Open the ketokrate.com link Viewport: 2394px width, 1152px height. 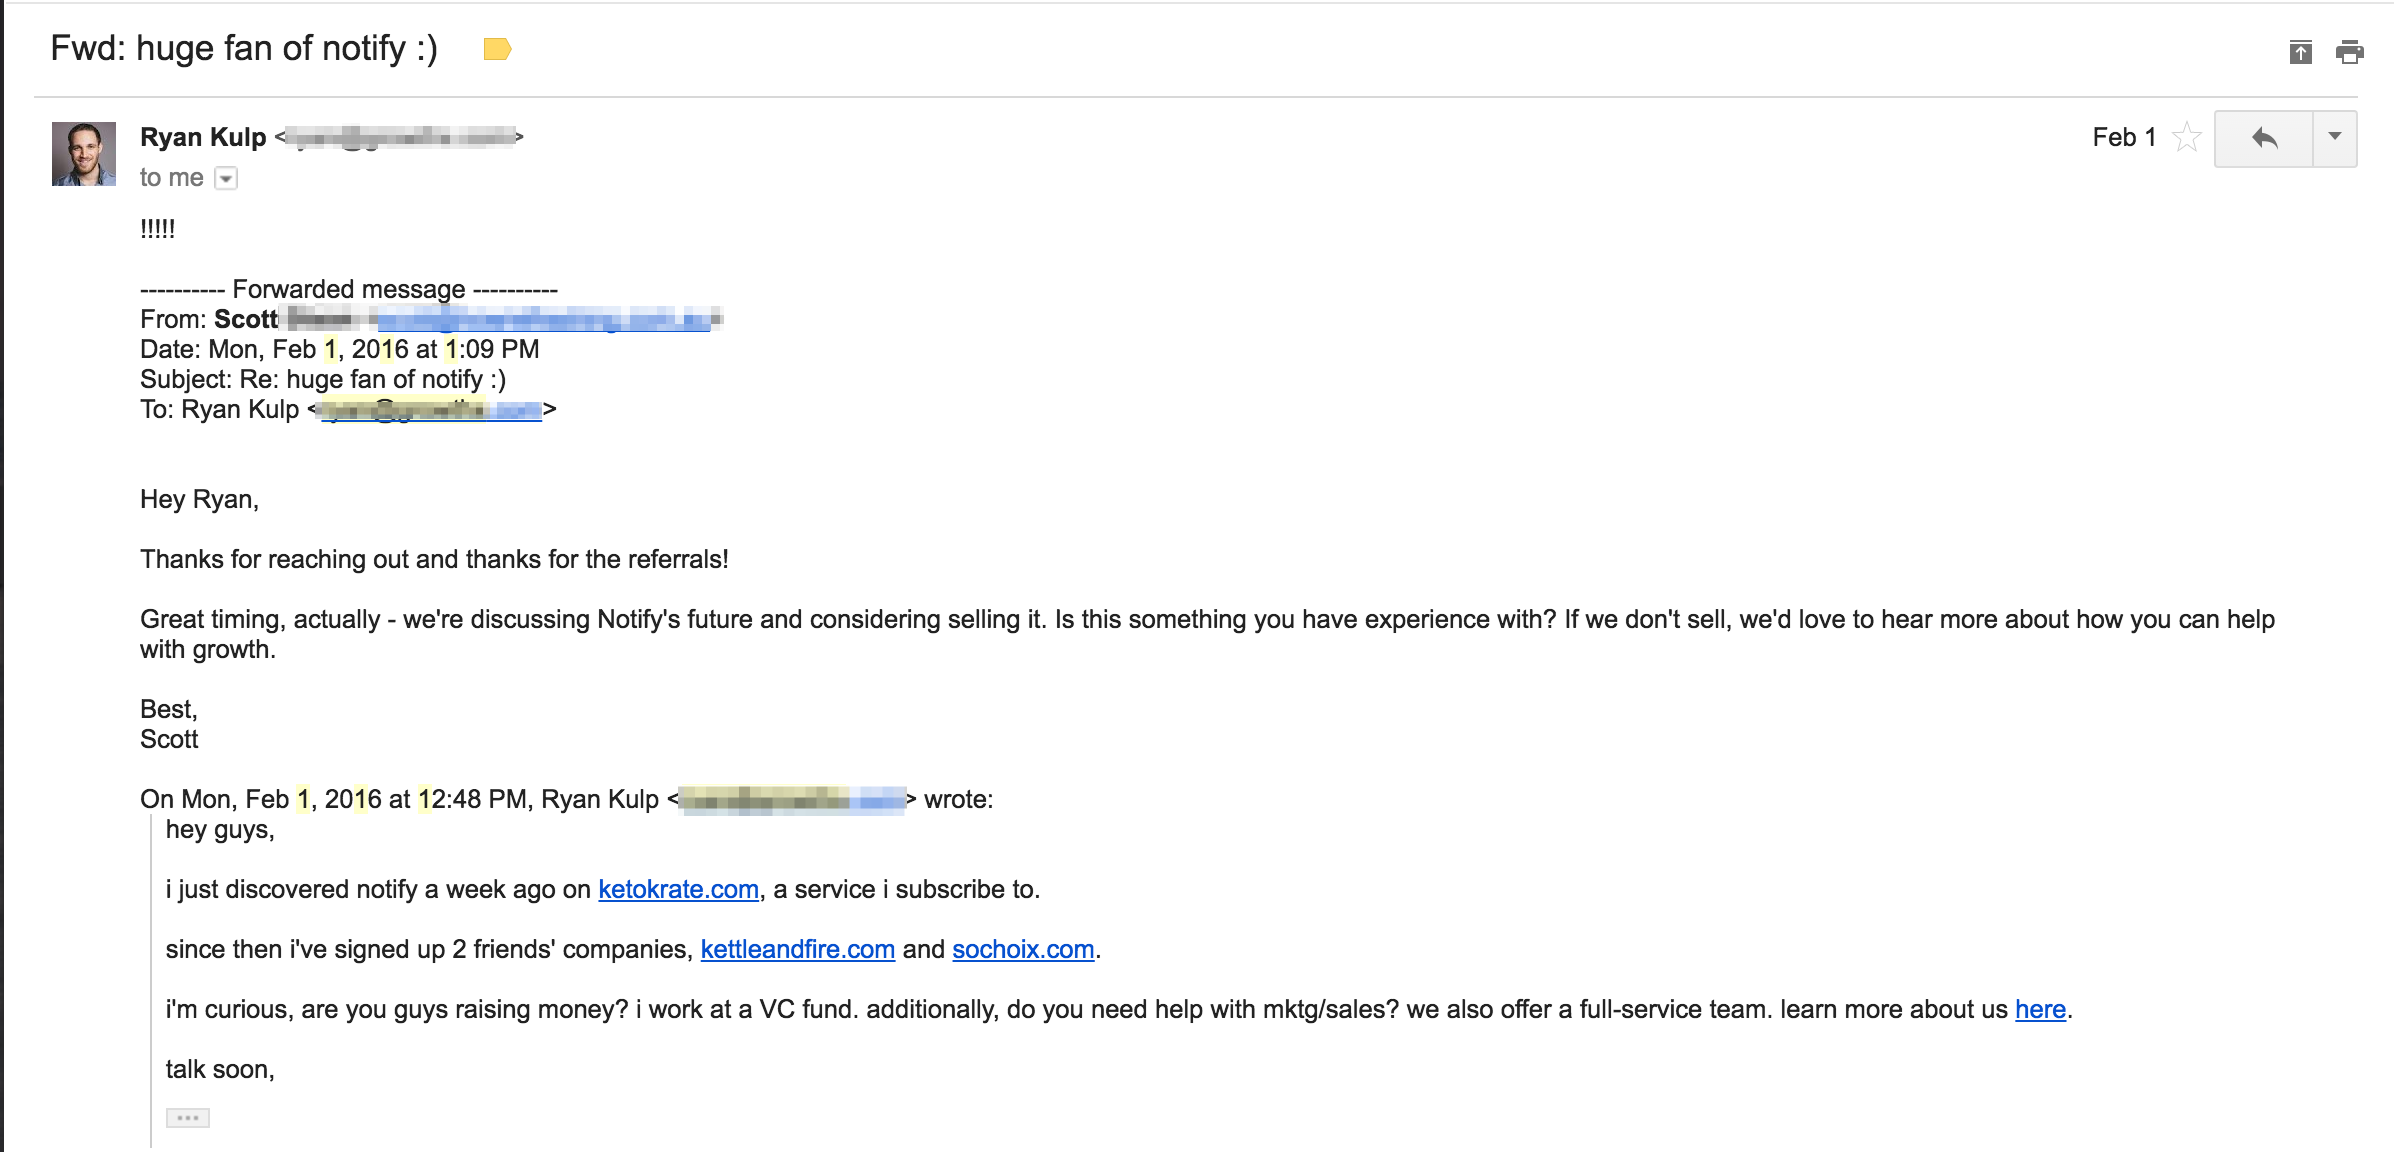(x=678, y=889)
